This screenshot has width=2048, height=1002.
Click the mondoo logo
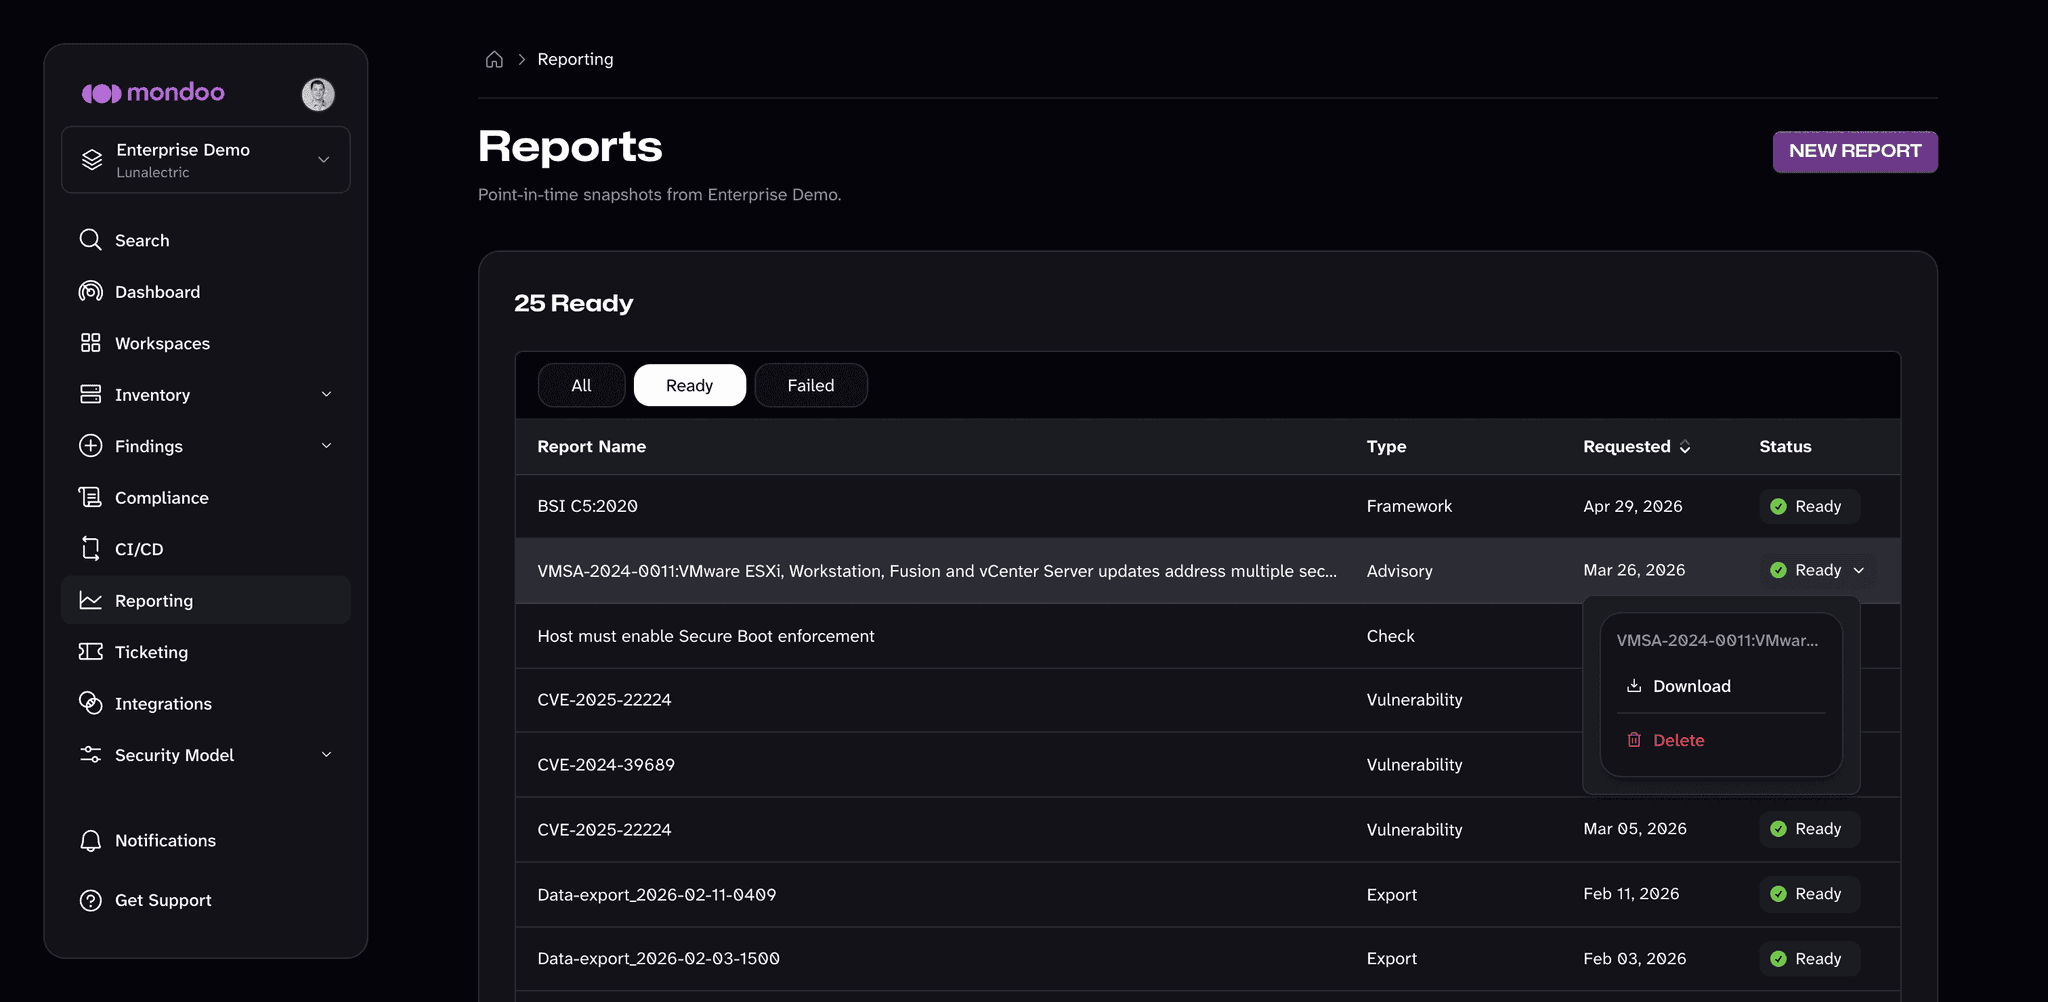click(x=153, y=93)
